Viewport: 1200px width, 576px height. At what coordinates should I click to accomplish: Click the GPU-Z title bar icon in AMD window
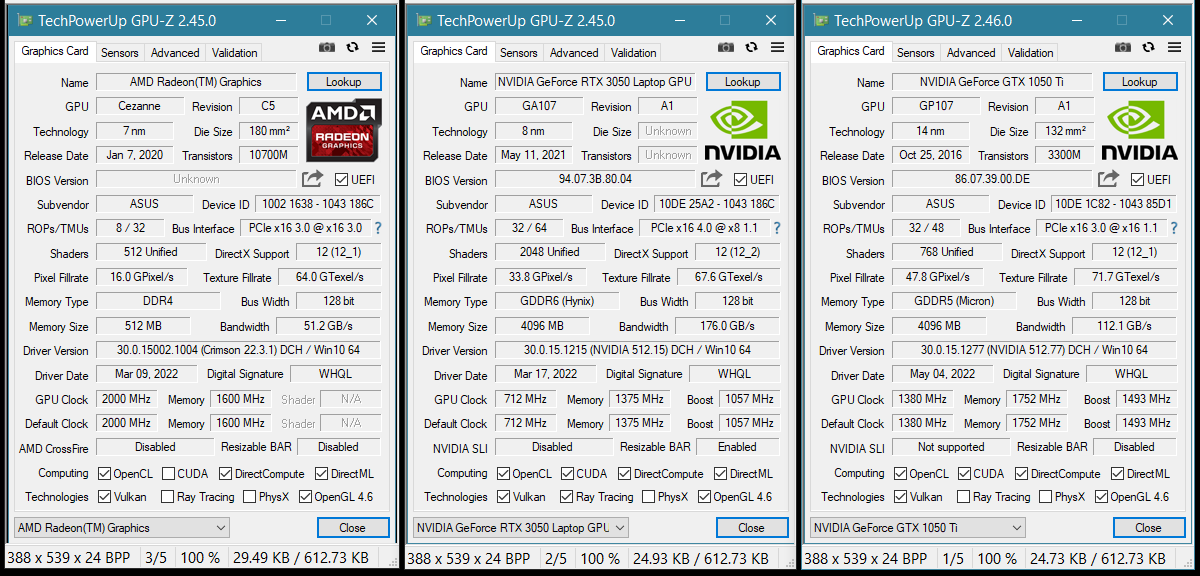click(x=26, y=21)
